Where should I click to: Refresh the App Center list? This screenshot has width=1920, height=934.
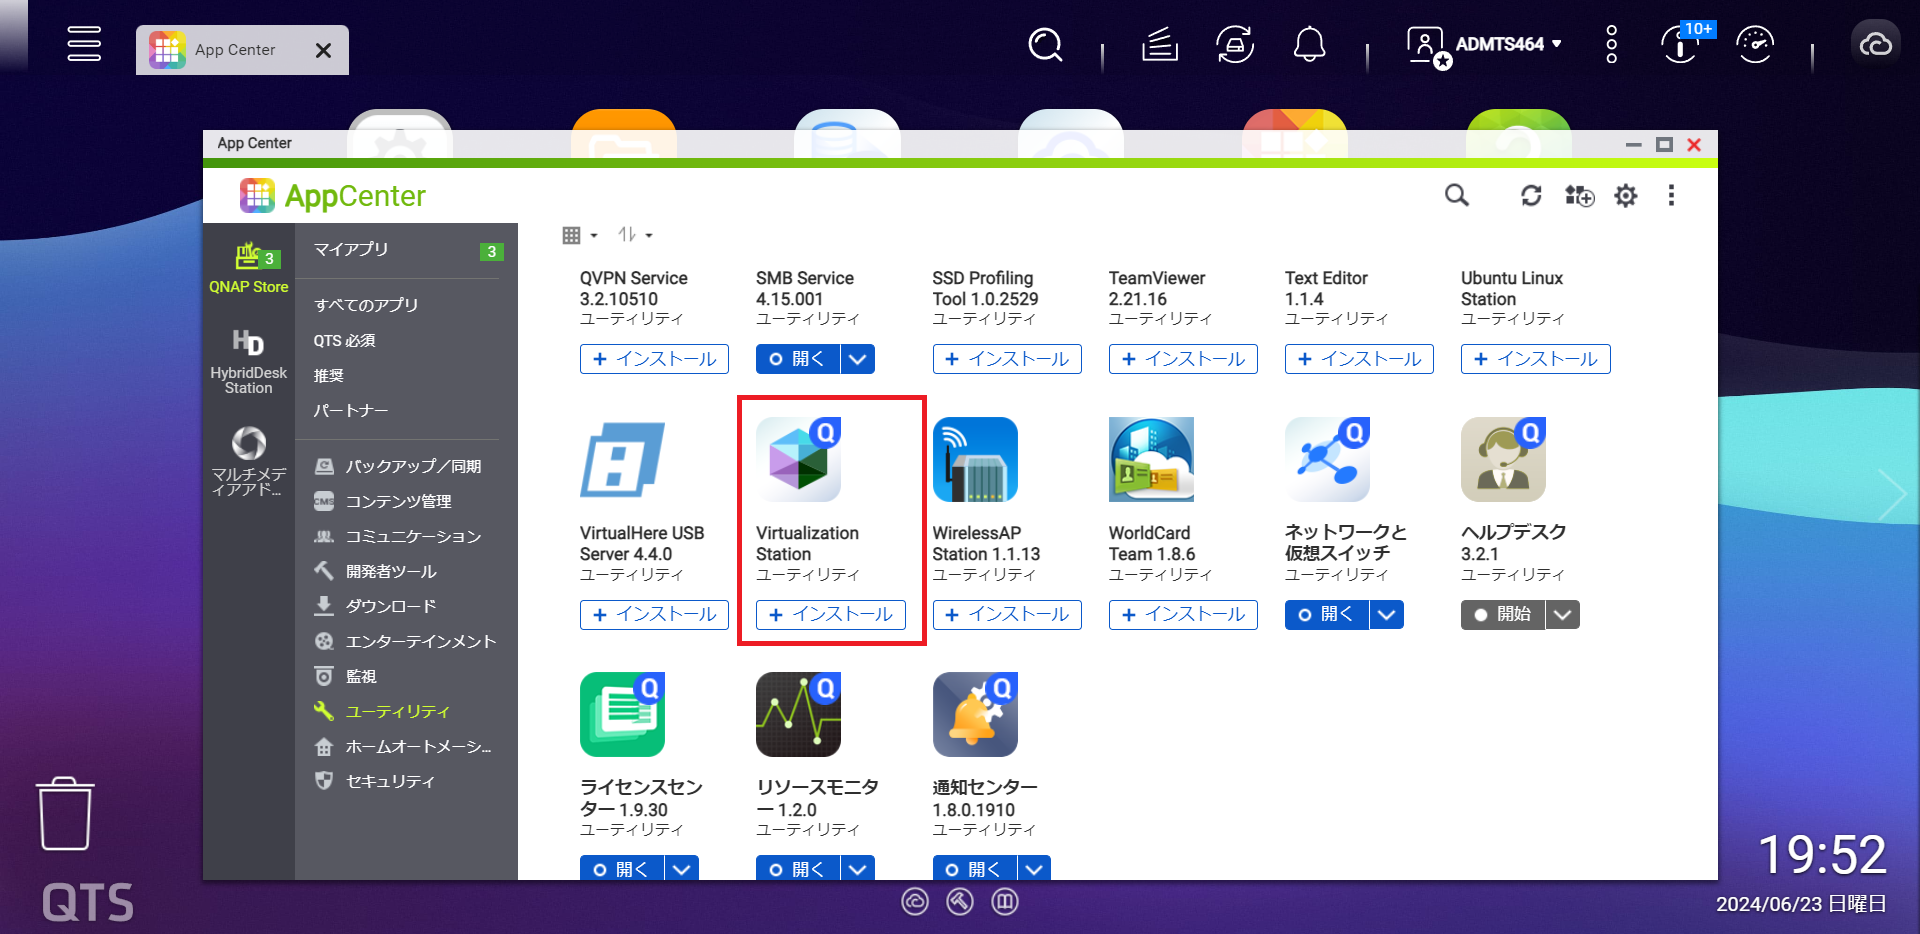click(1531, 195)
